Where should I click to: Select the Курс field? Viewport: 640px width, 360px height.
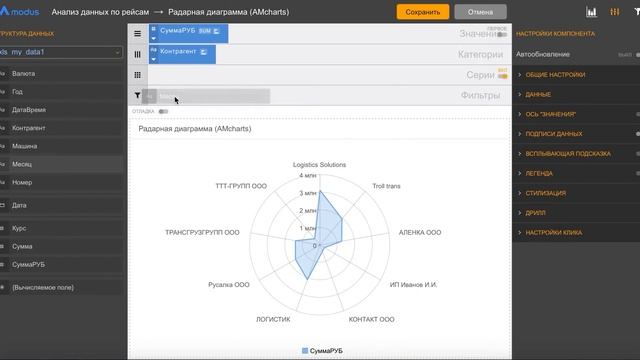(x=61, y=229)
